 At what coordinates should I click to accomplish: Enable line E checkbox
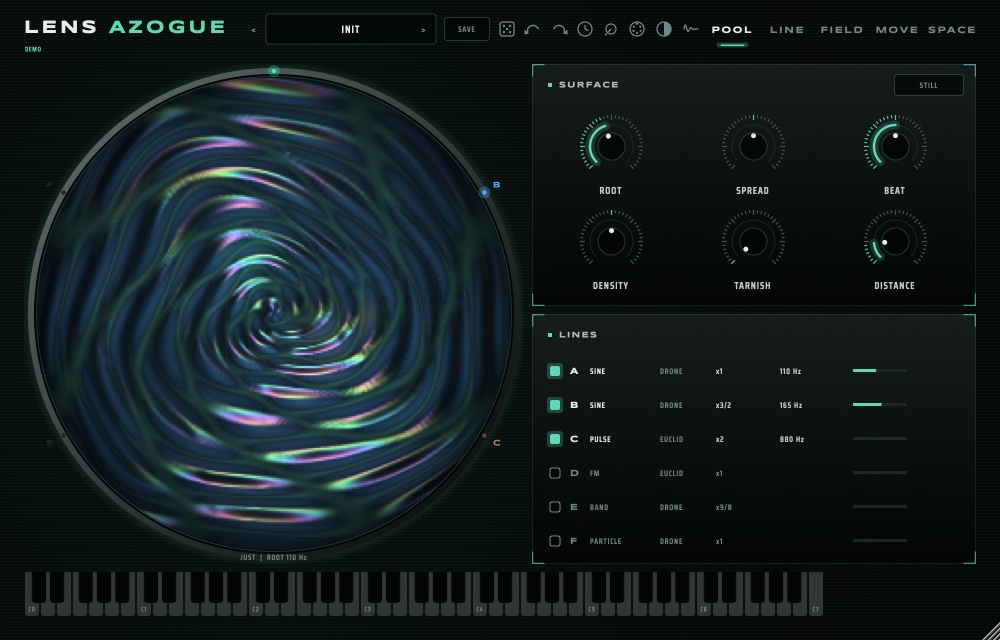pyautogui.click(x=555, y=507)
